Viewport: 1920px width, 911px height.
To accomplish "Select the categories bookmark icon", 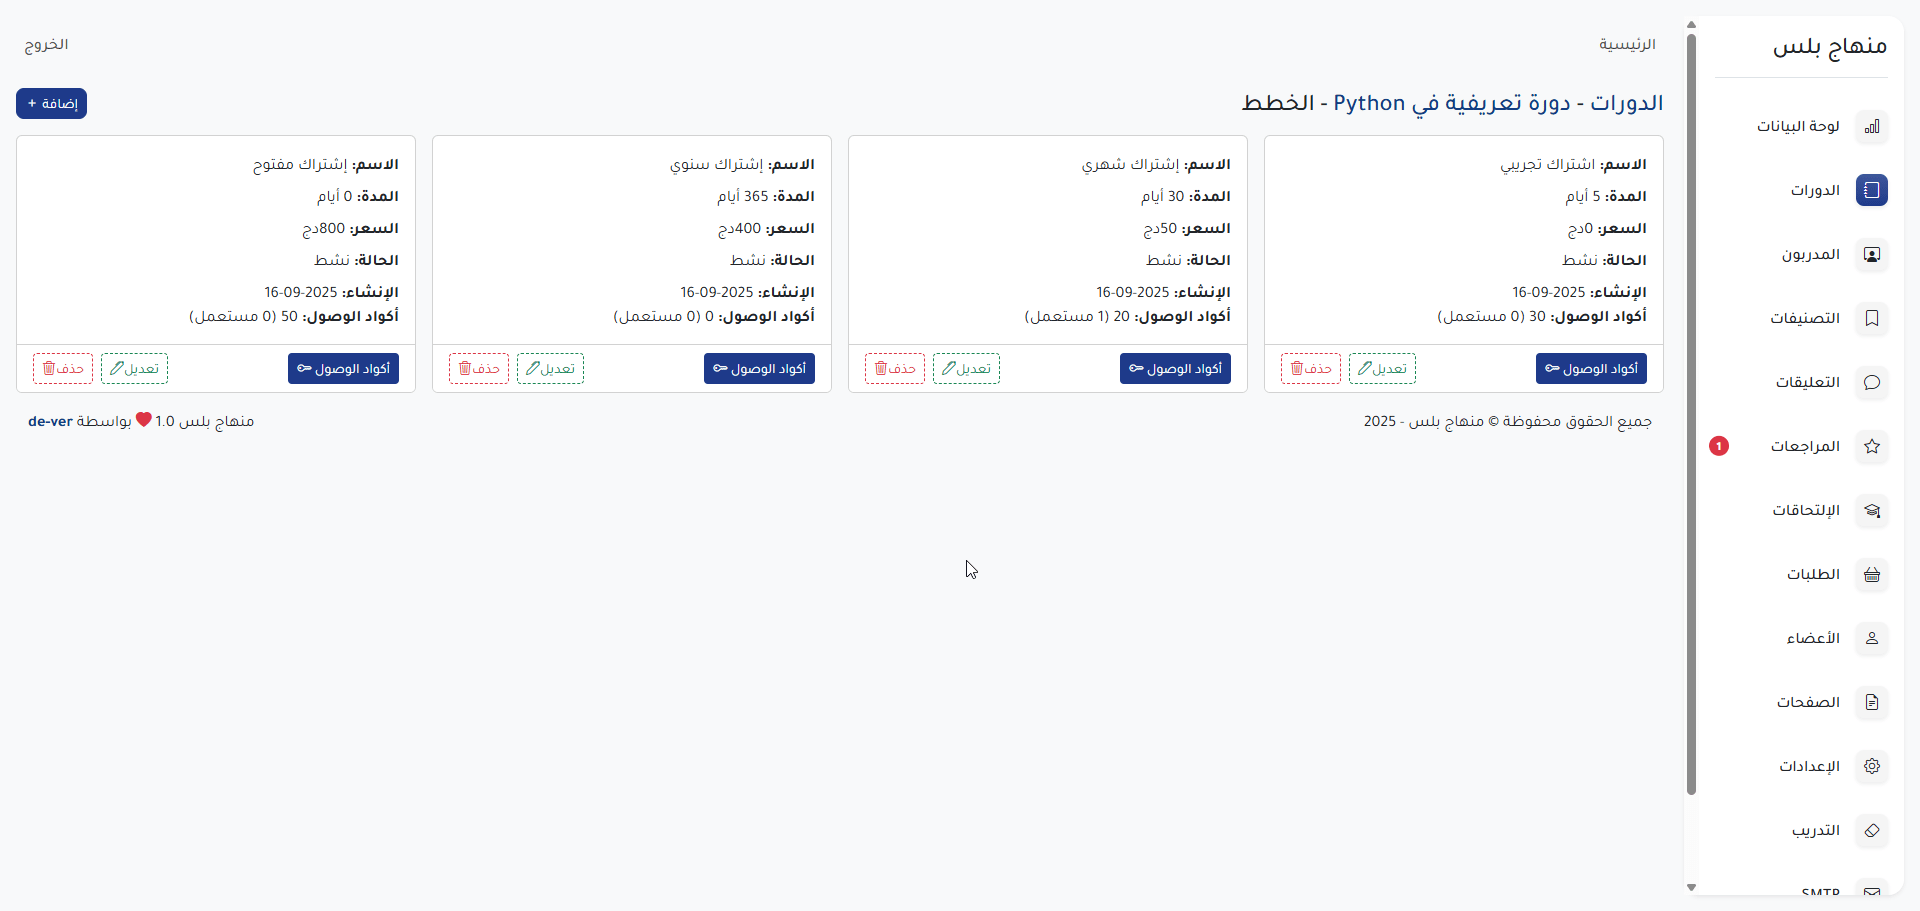I will pos(1871,318).
